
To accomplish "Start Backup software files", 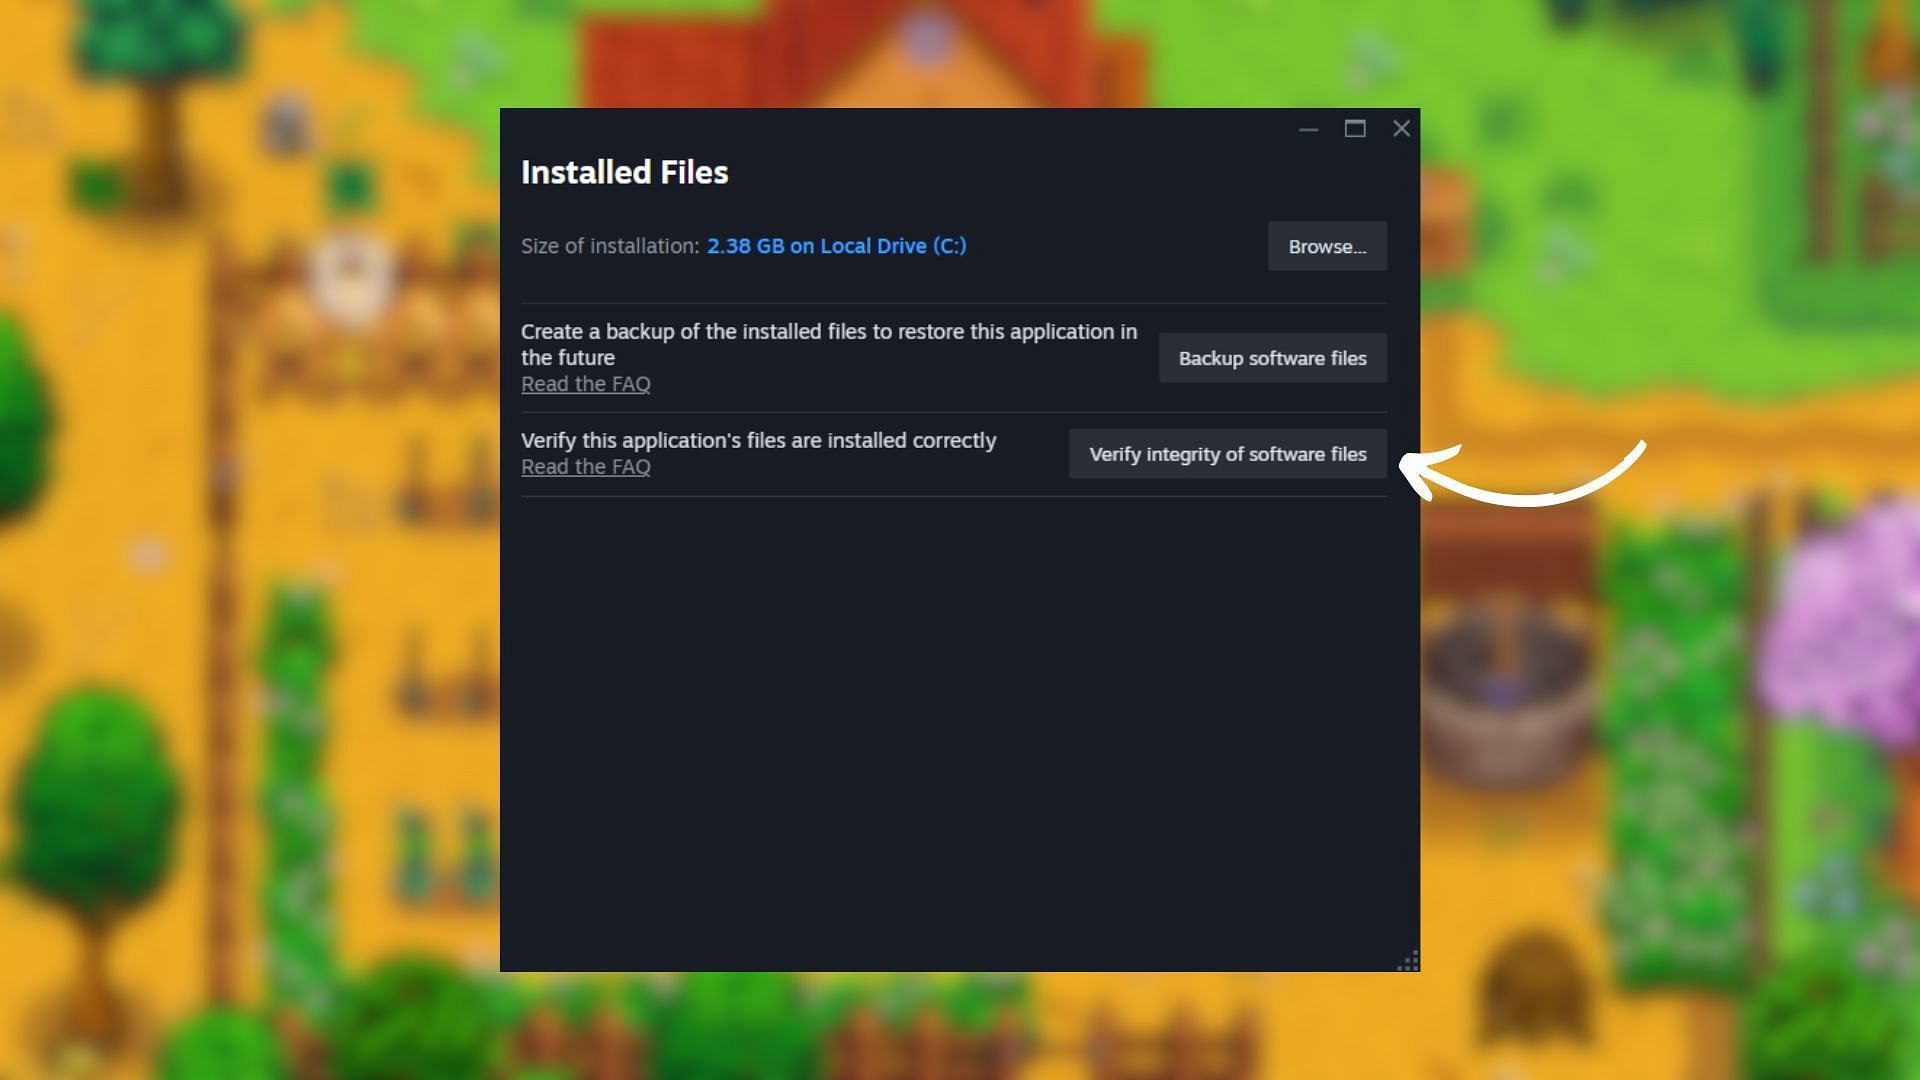I will (1272, 358).
